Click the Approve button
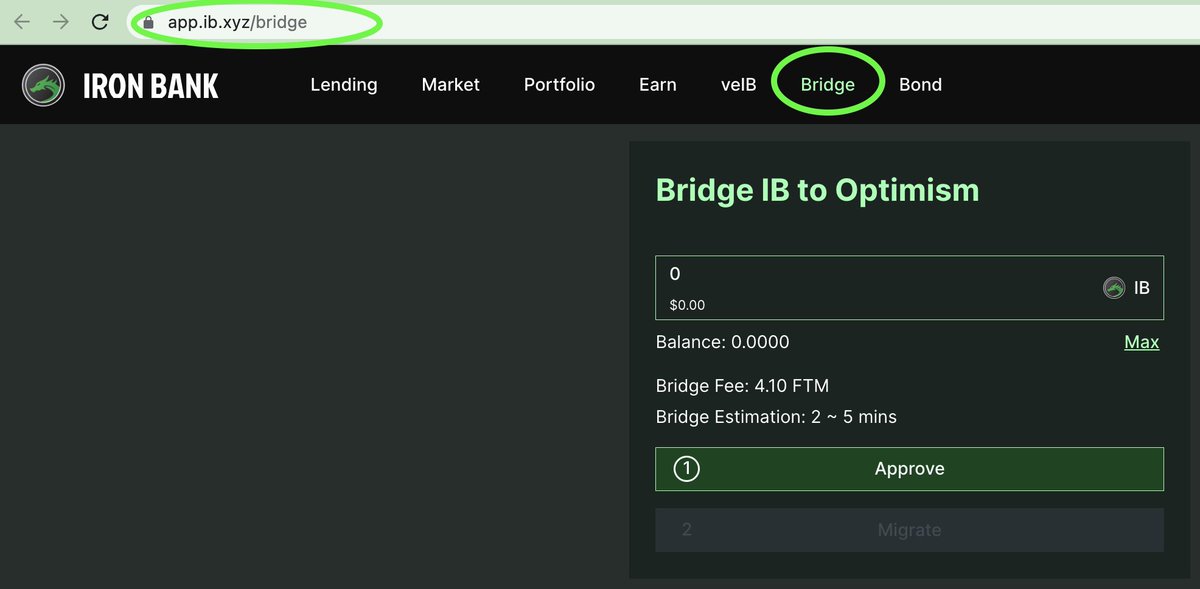 point(909,469)
